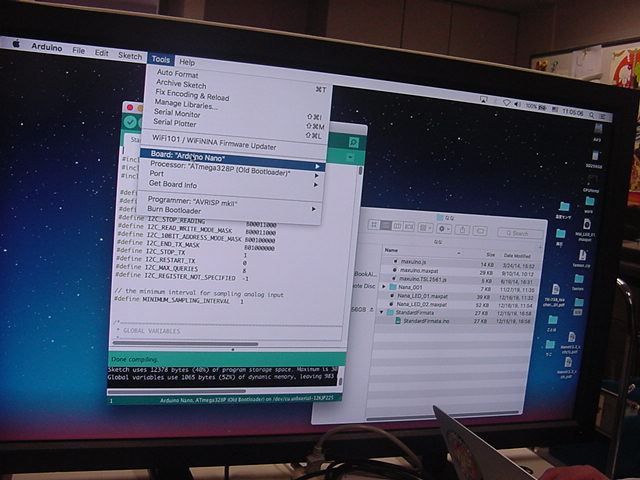Click the Finder Search field
The width and height of the screenshot is (640, 480).
click(x=520, y=233)
